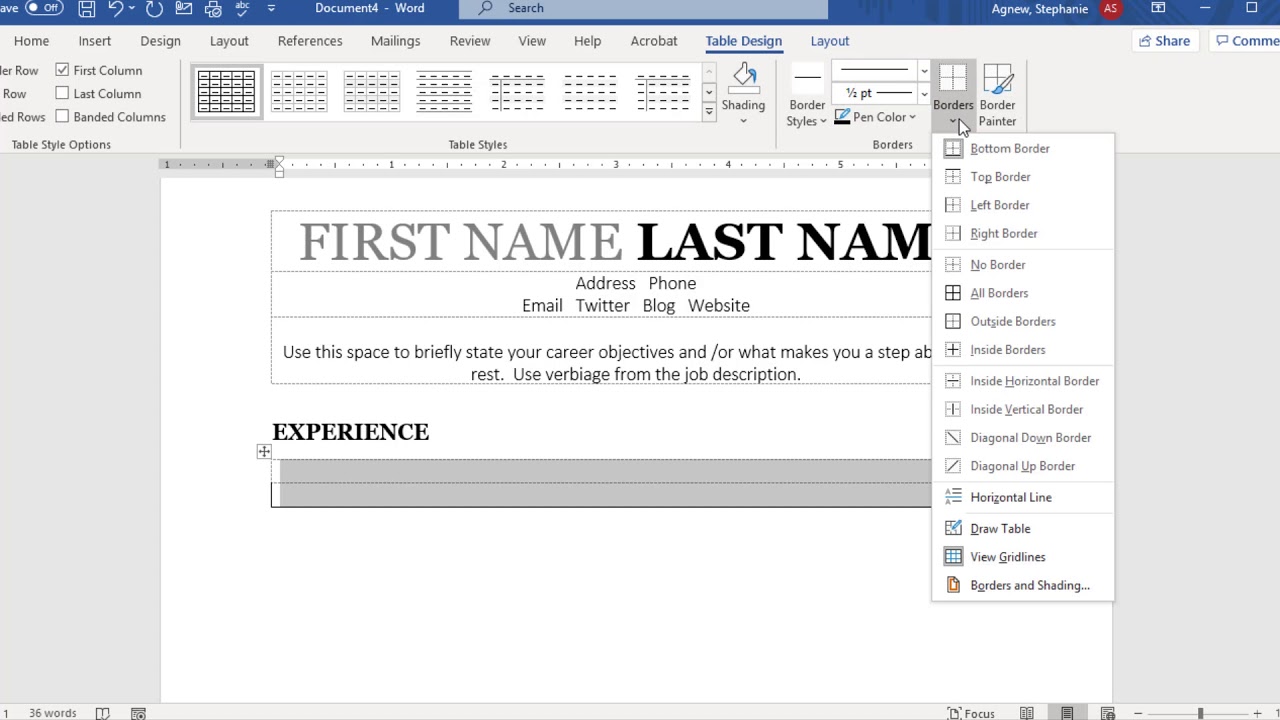
Task: Open the line style dropdown
Action: [924, 71]
